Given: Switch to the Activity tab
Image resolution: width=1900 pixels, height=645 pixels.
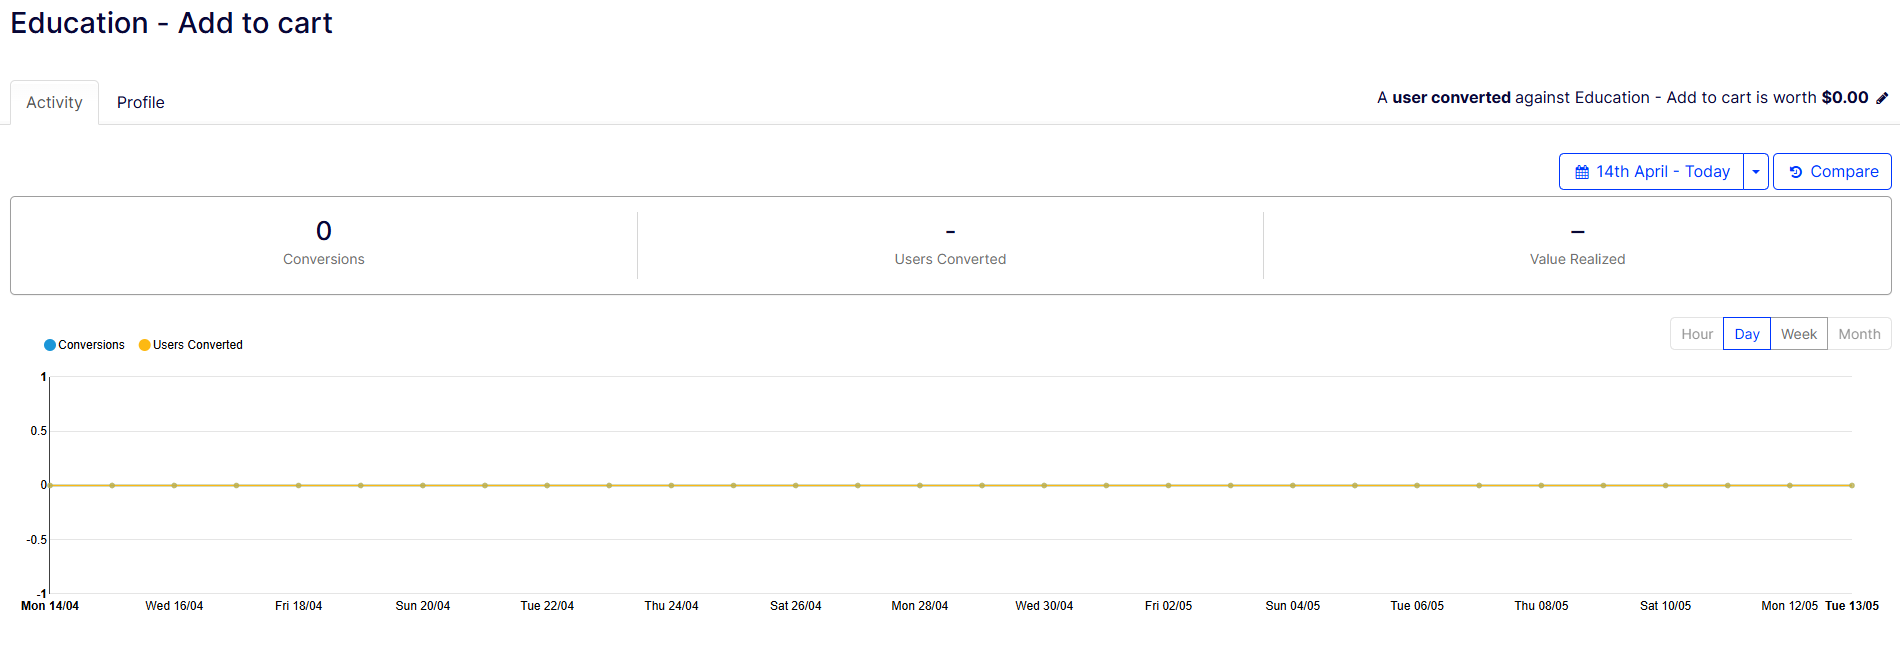Looking at the screenshot, I should tap(54, 103).
